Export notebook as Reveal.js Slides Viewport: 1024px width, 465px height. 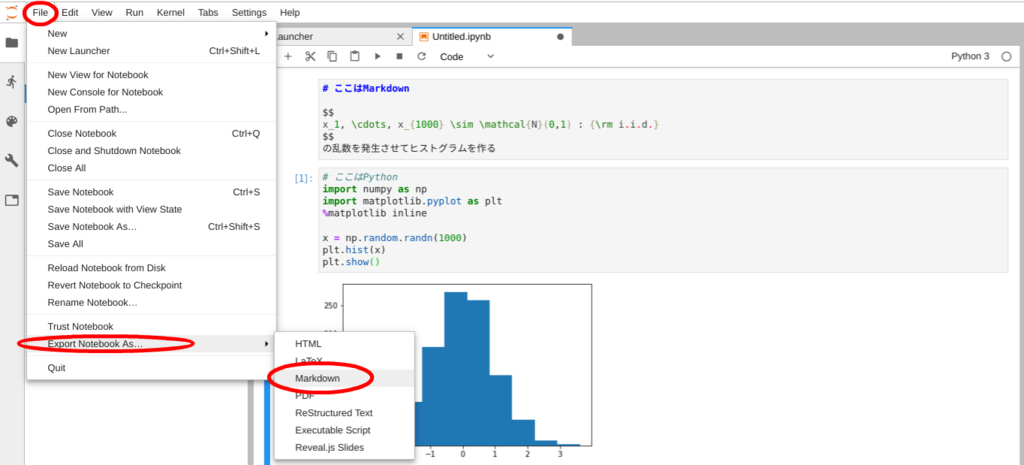point(344,447)
